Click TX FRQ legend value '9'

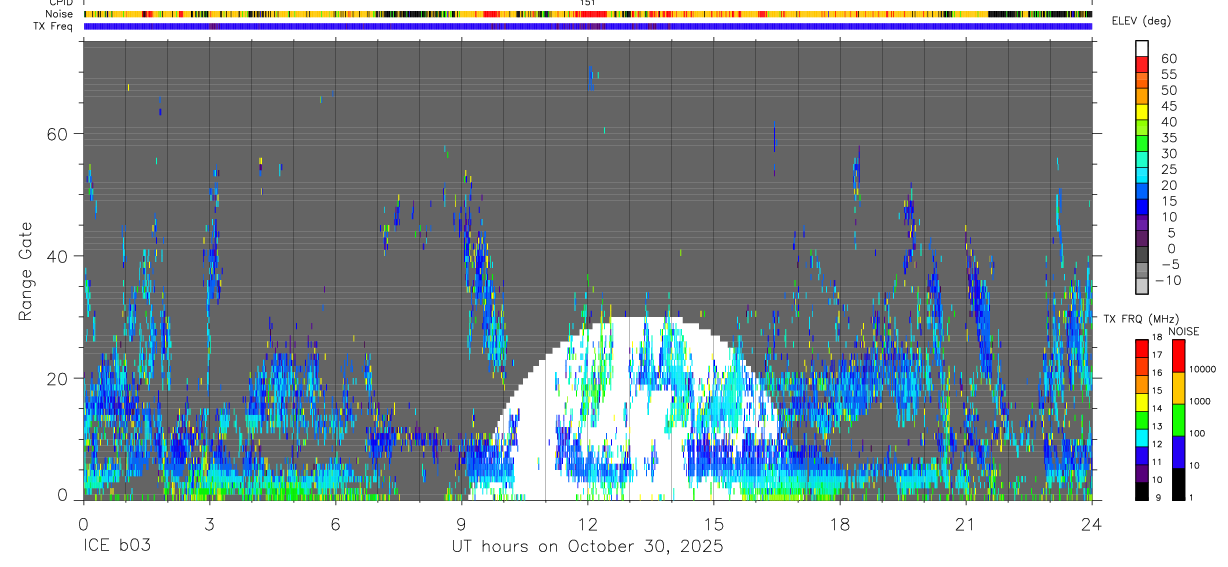(x=1158, y=497)
